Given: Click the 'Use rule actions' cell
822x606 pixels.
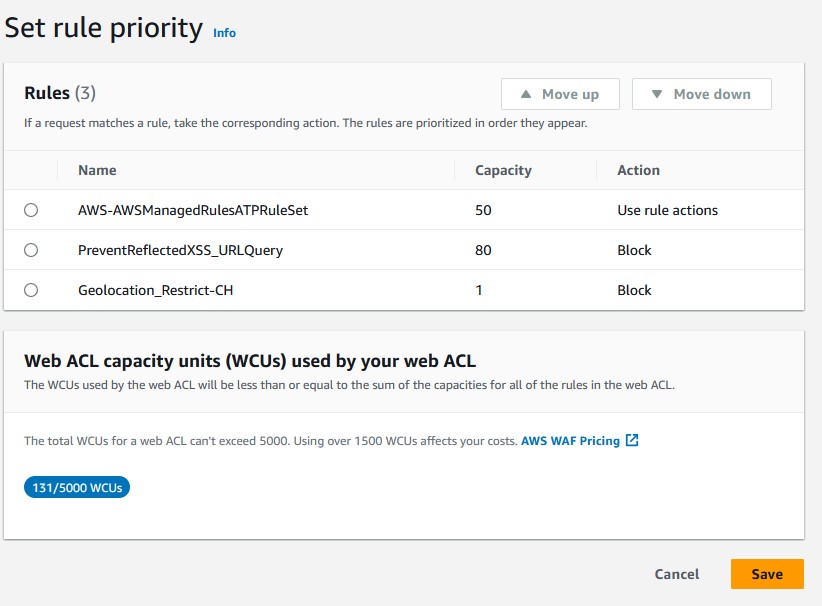Looking at the screenshot, I should pyautogui.click(x=667, y=210).
